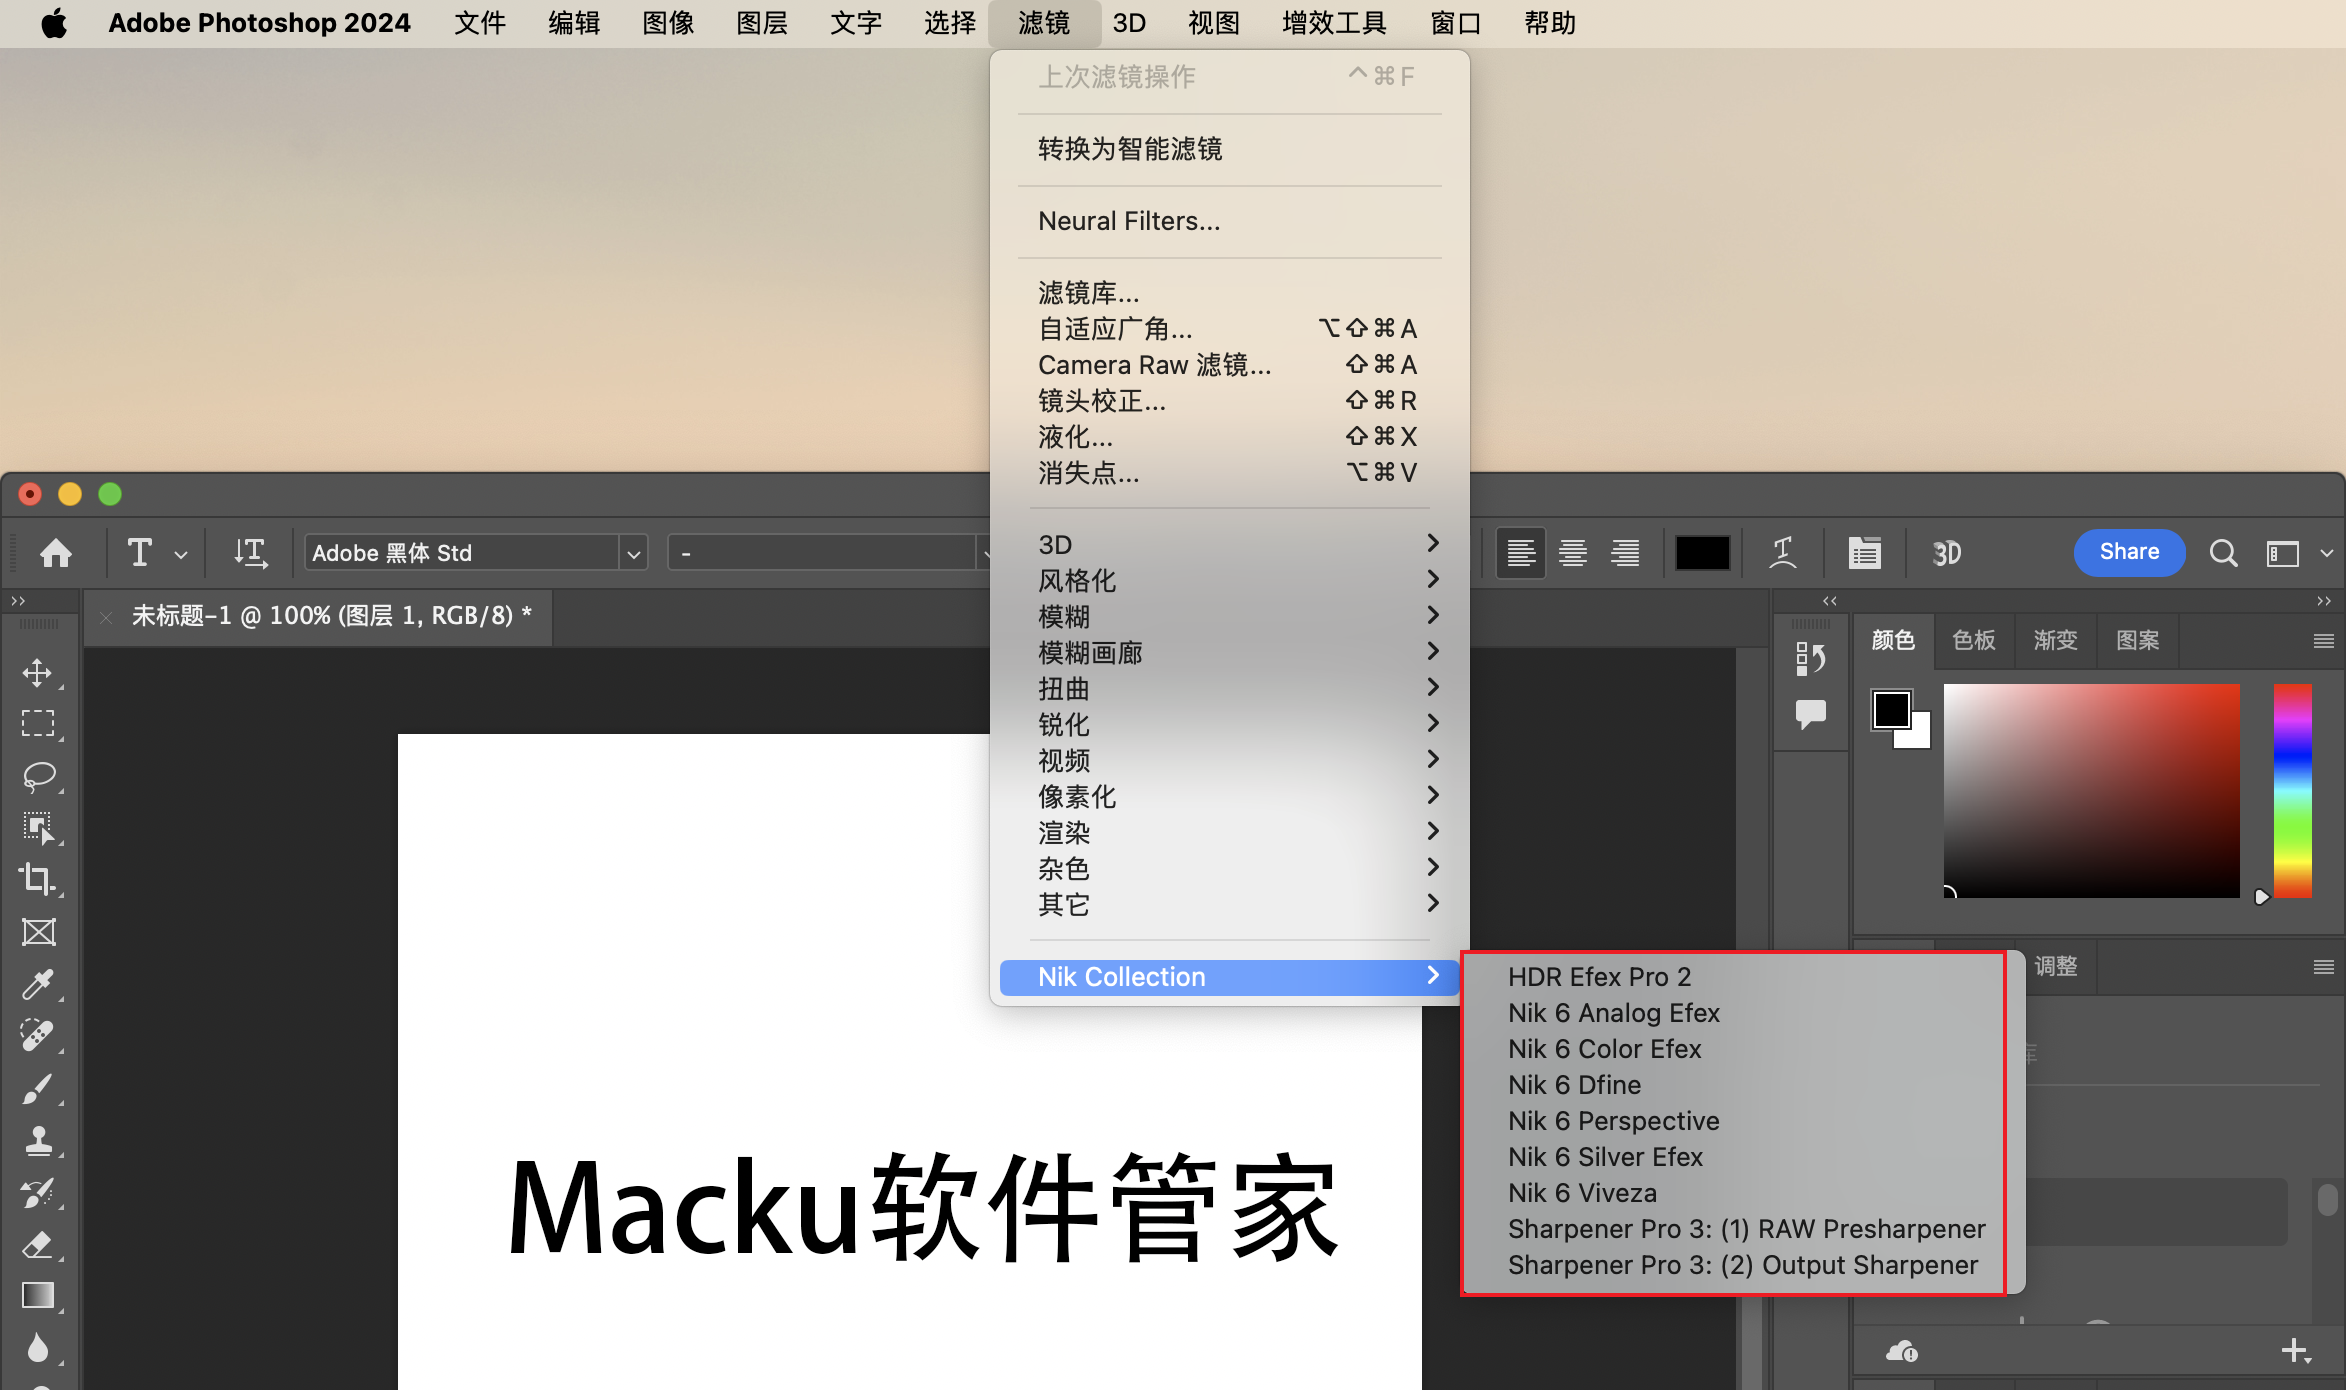Select the History Brush tool
This screenshot has height=1390, width=2346.
point(38,1192)
